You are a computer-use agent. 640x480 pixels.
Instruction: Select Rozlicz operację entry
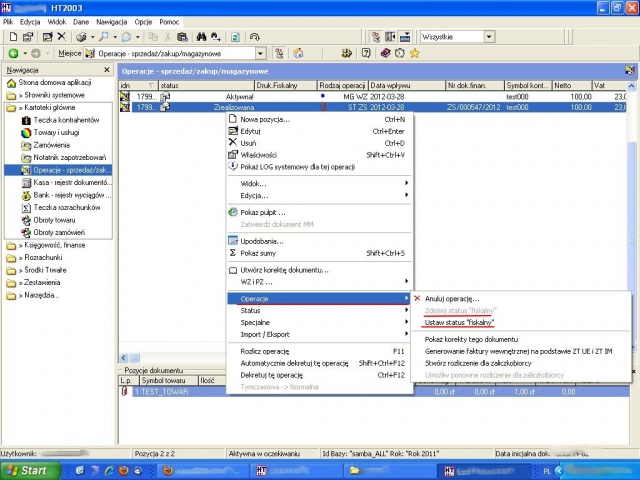(319, 351)
